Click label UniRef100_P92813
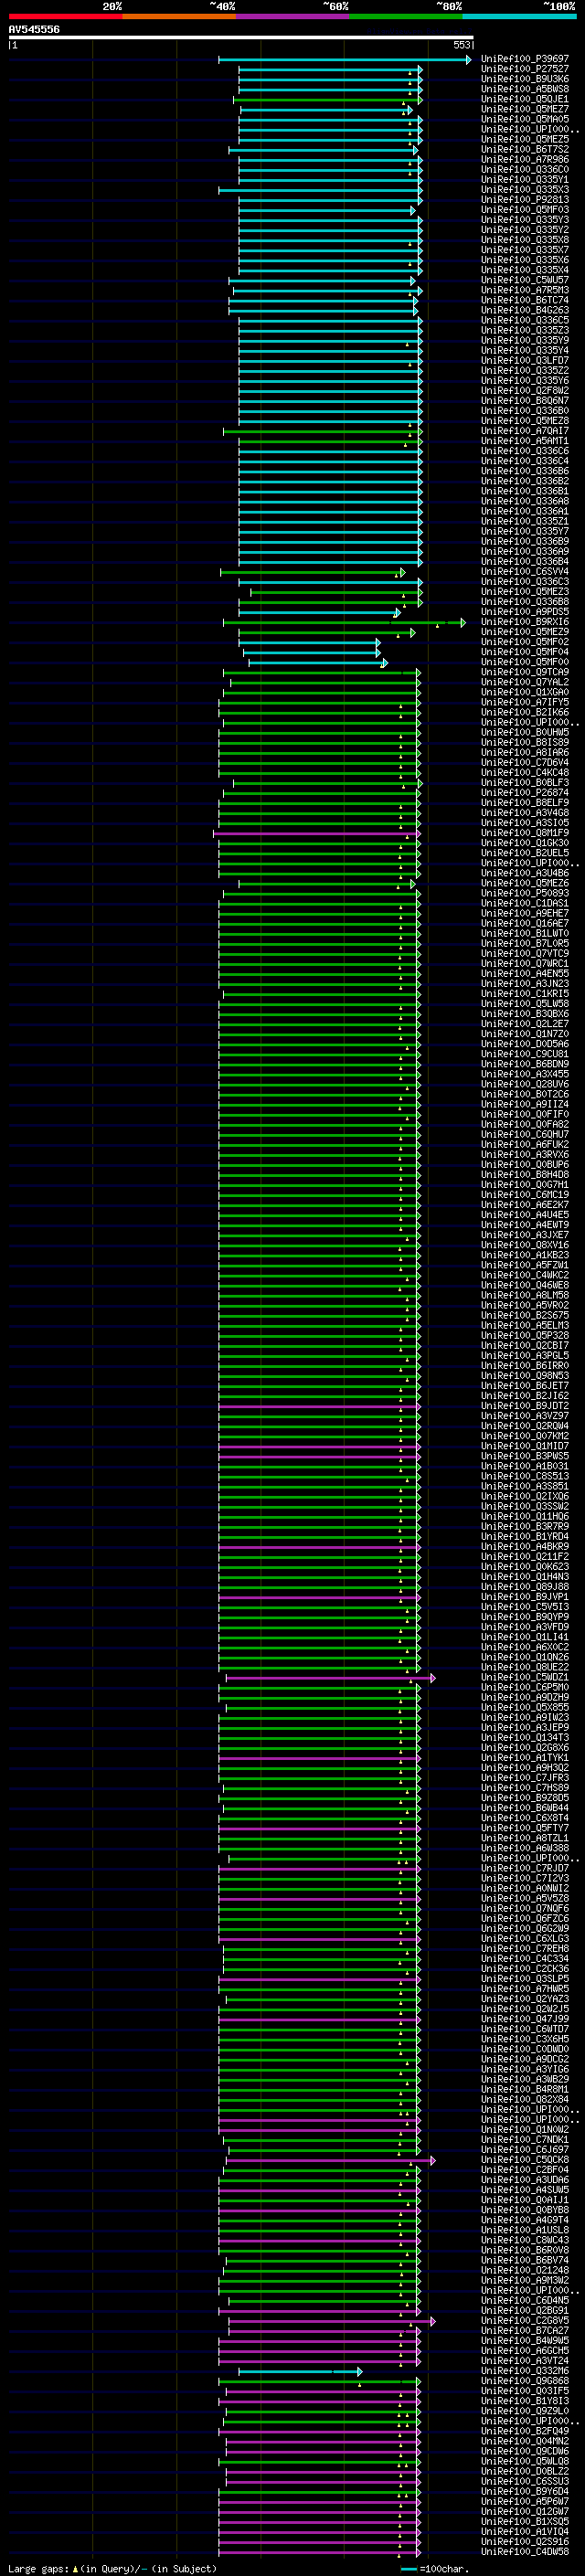Viewport: 585px width, 2576px height. tap(524, 199)
